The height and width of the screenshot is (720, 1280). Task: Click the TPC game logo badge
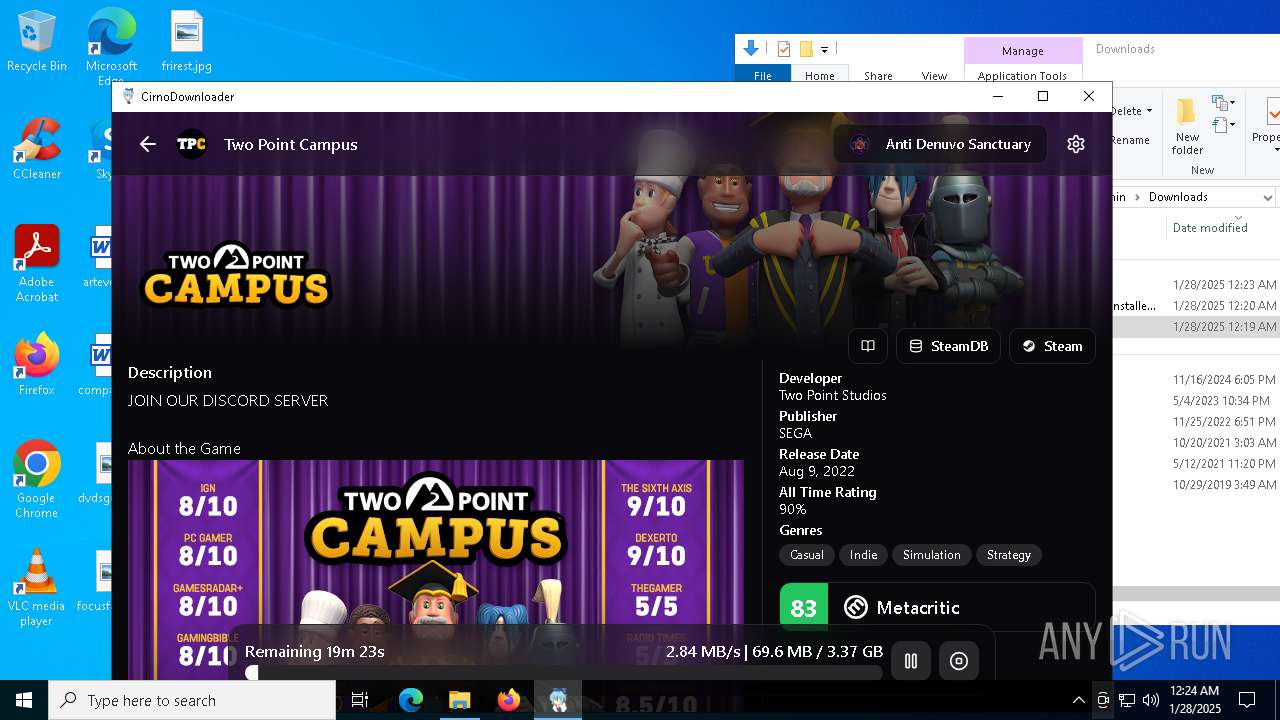[192, 144]
